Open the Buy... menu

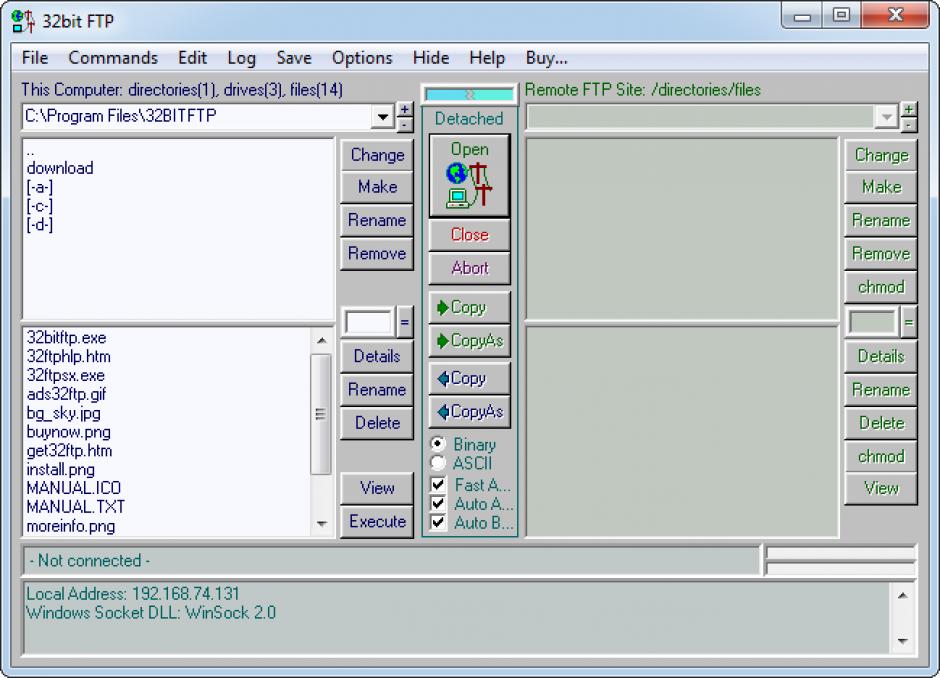point(546,58)
